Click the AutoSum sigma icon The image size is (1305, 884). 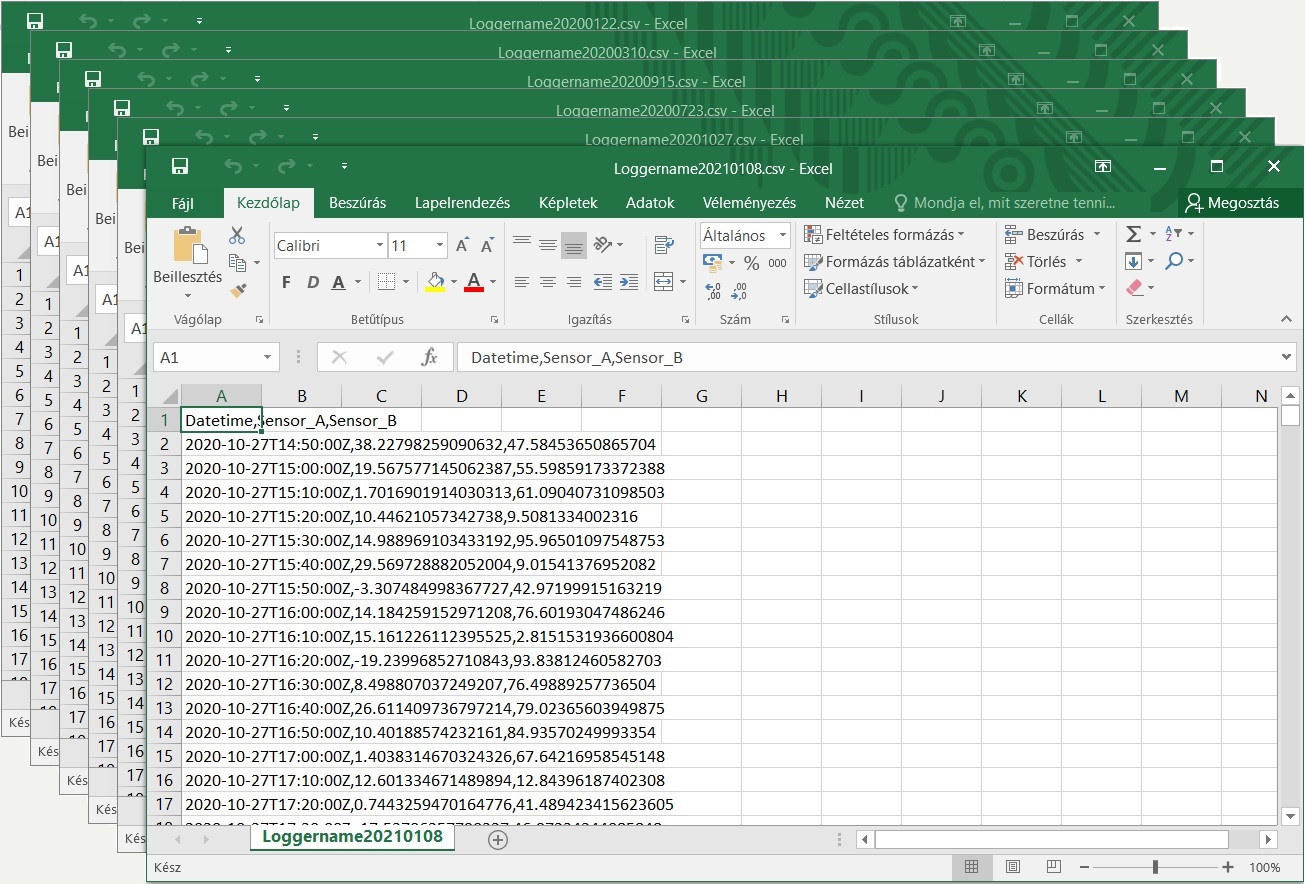coord(1133,234)
